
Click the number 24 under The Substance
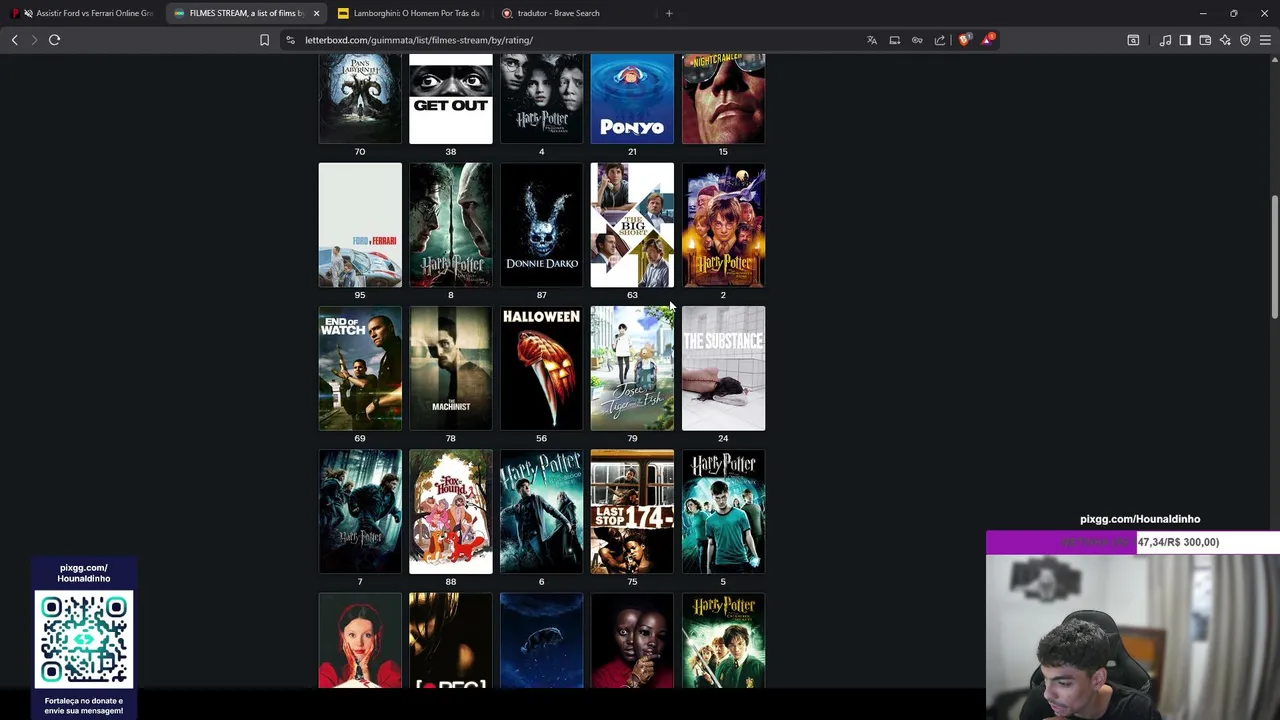(x=723, y=438)
